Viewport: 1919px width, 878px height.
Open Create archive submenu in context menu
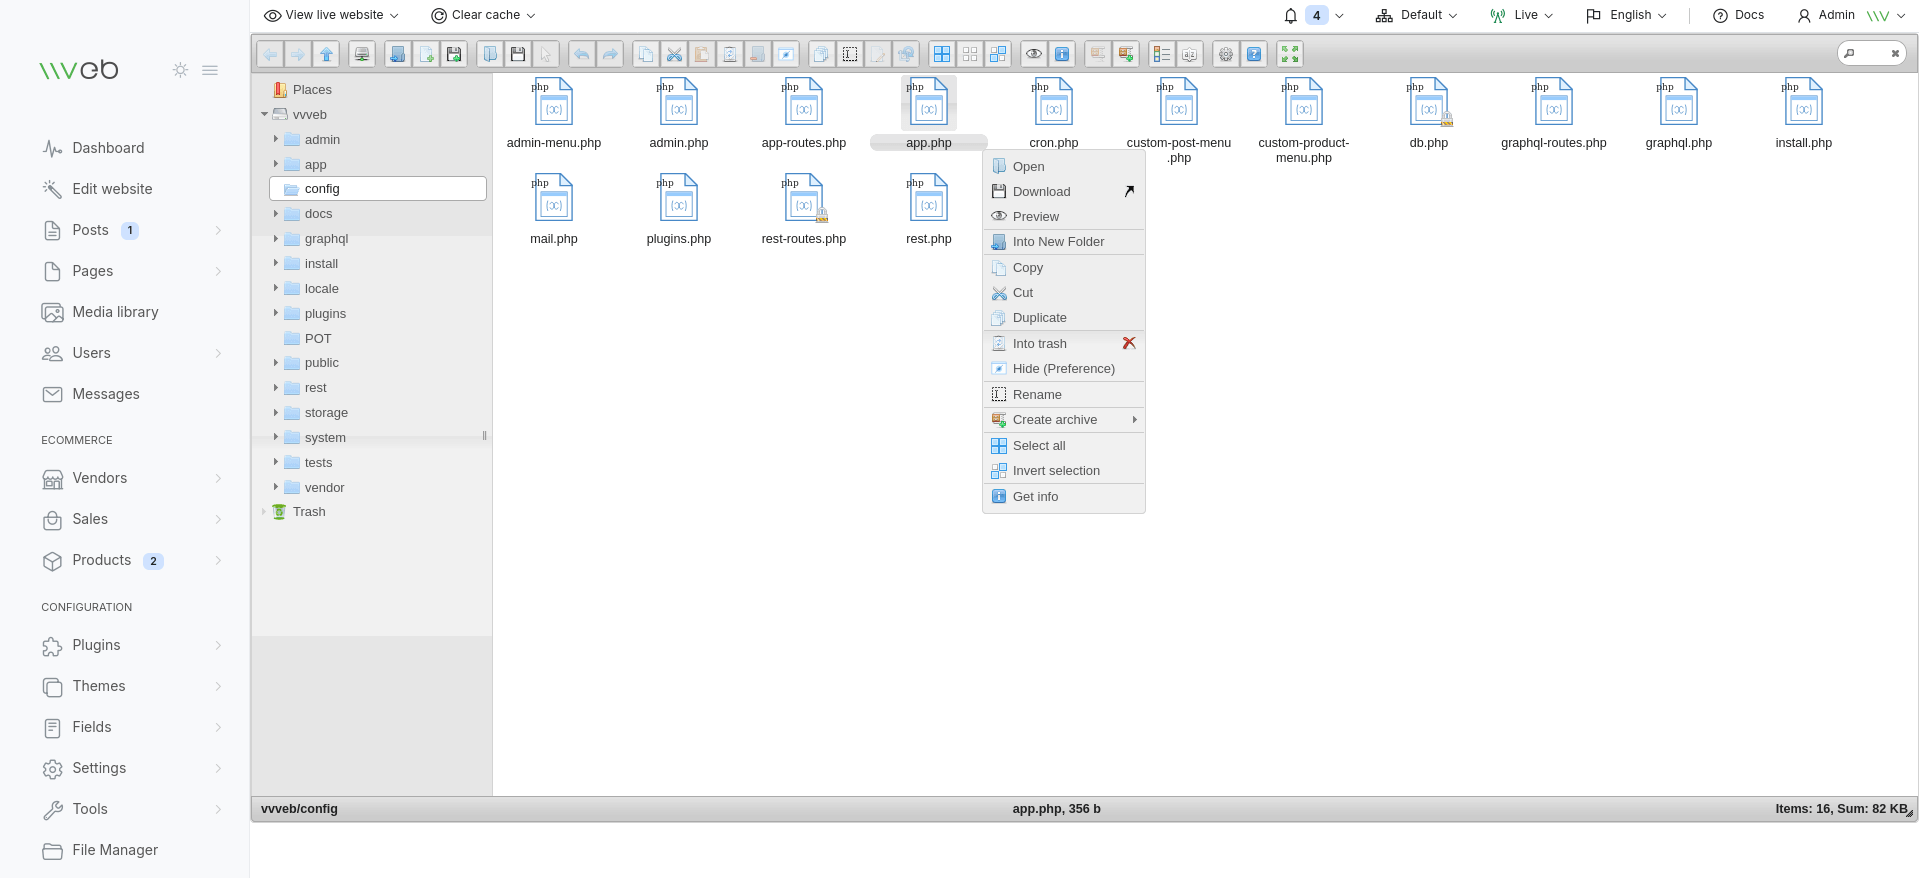[x=1064, y=419]
